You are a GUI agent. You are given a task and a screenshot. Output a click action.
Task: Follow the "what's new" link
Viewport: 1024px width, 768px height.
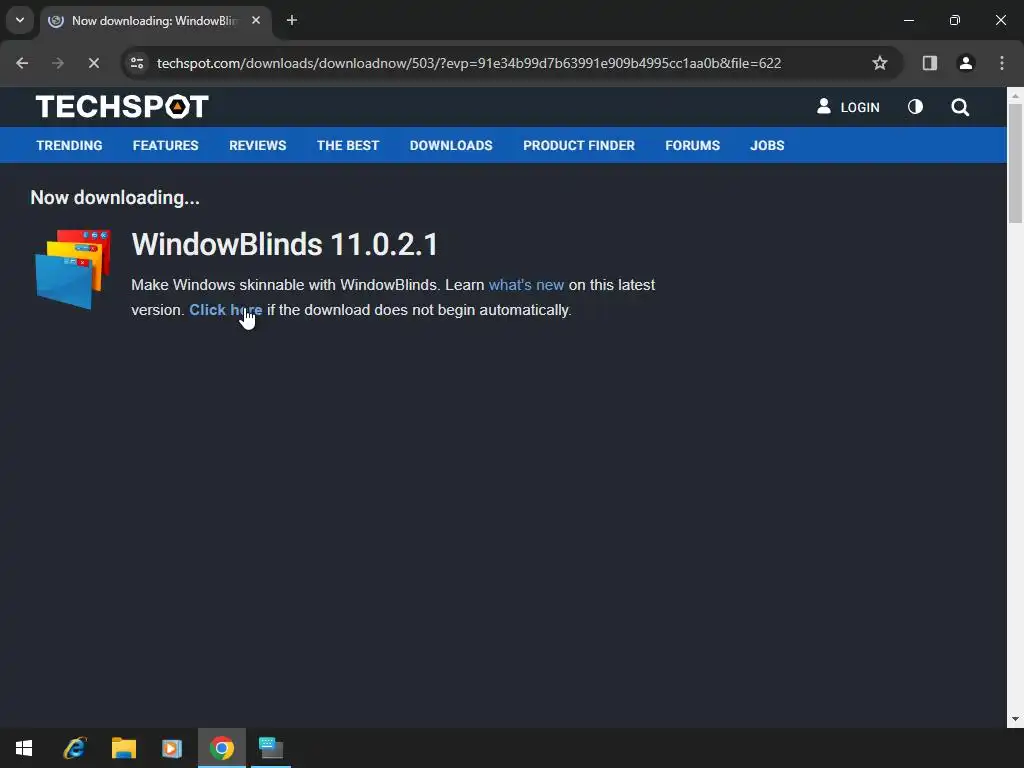(526, 285)
